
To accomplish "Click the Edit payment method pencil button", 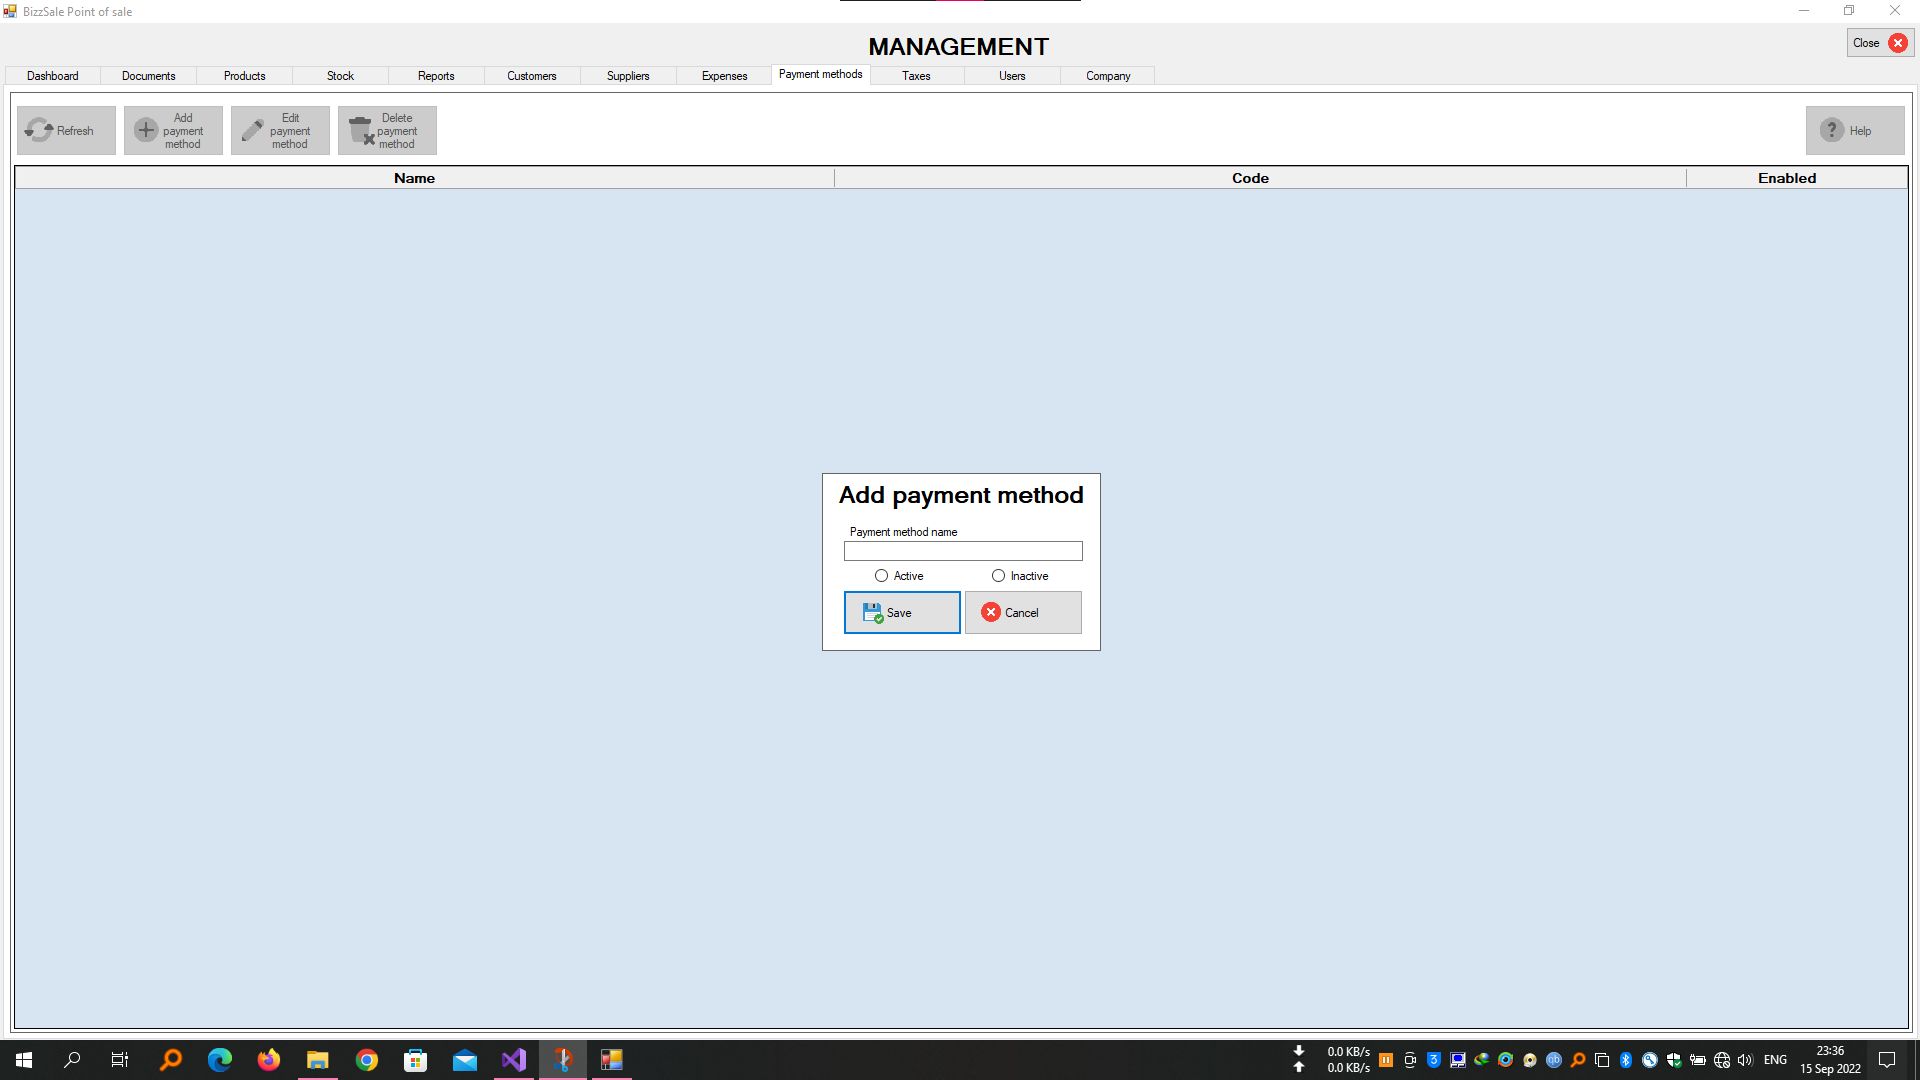I will click(280, 131).
